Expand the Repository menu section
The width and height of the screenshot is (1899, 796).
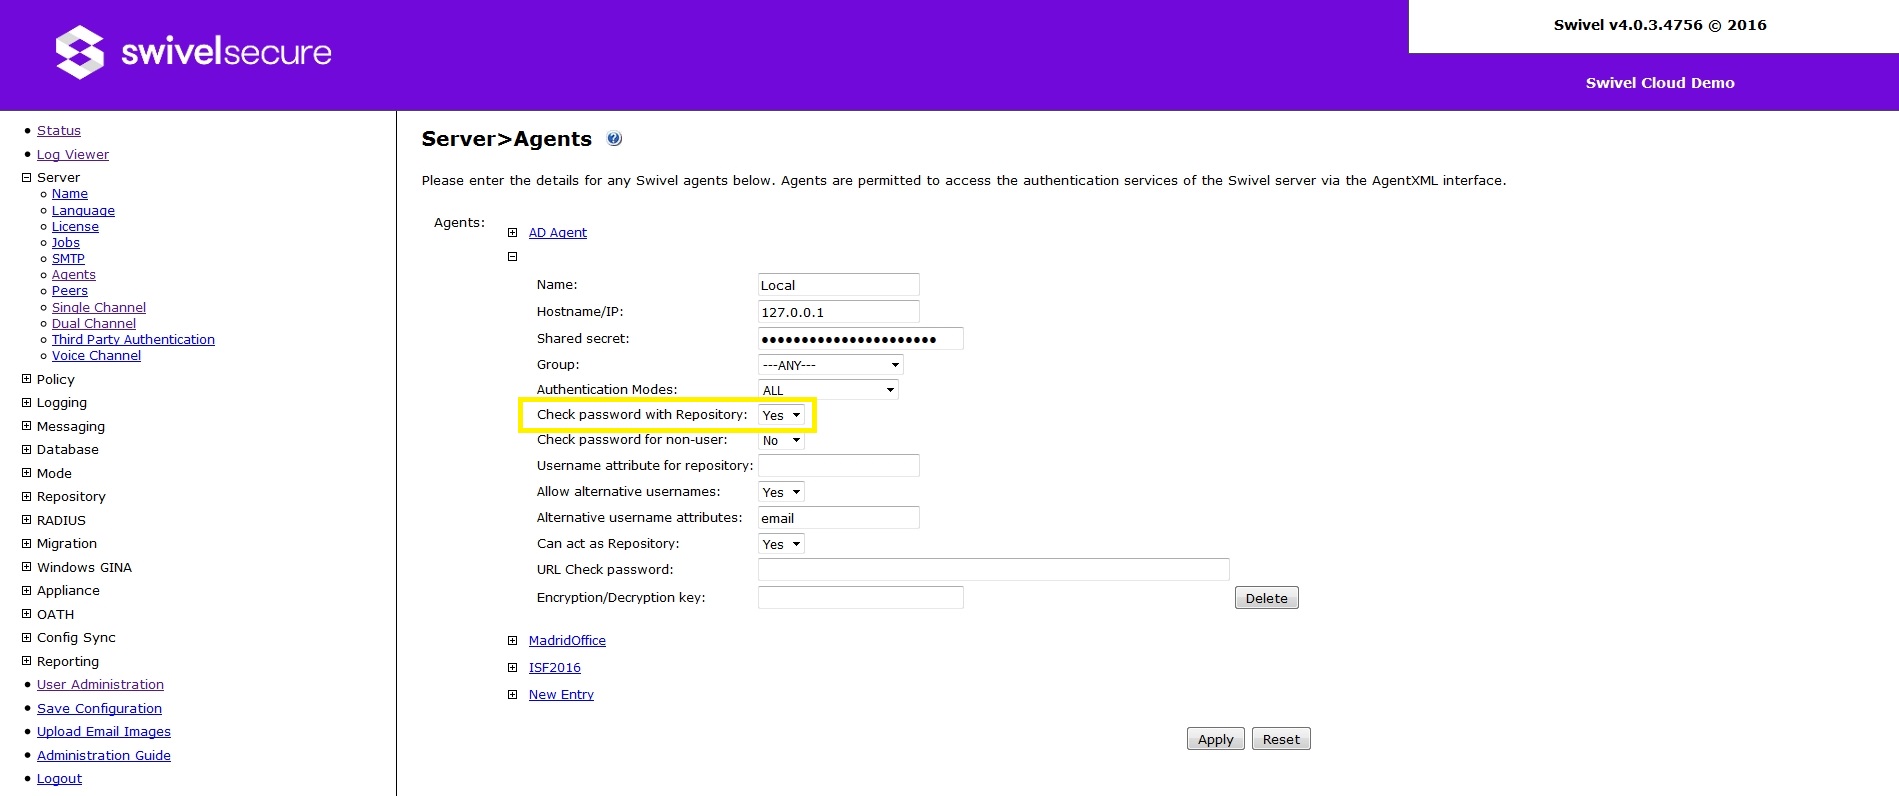(27, 497)
